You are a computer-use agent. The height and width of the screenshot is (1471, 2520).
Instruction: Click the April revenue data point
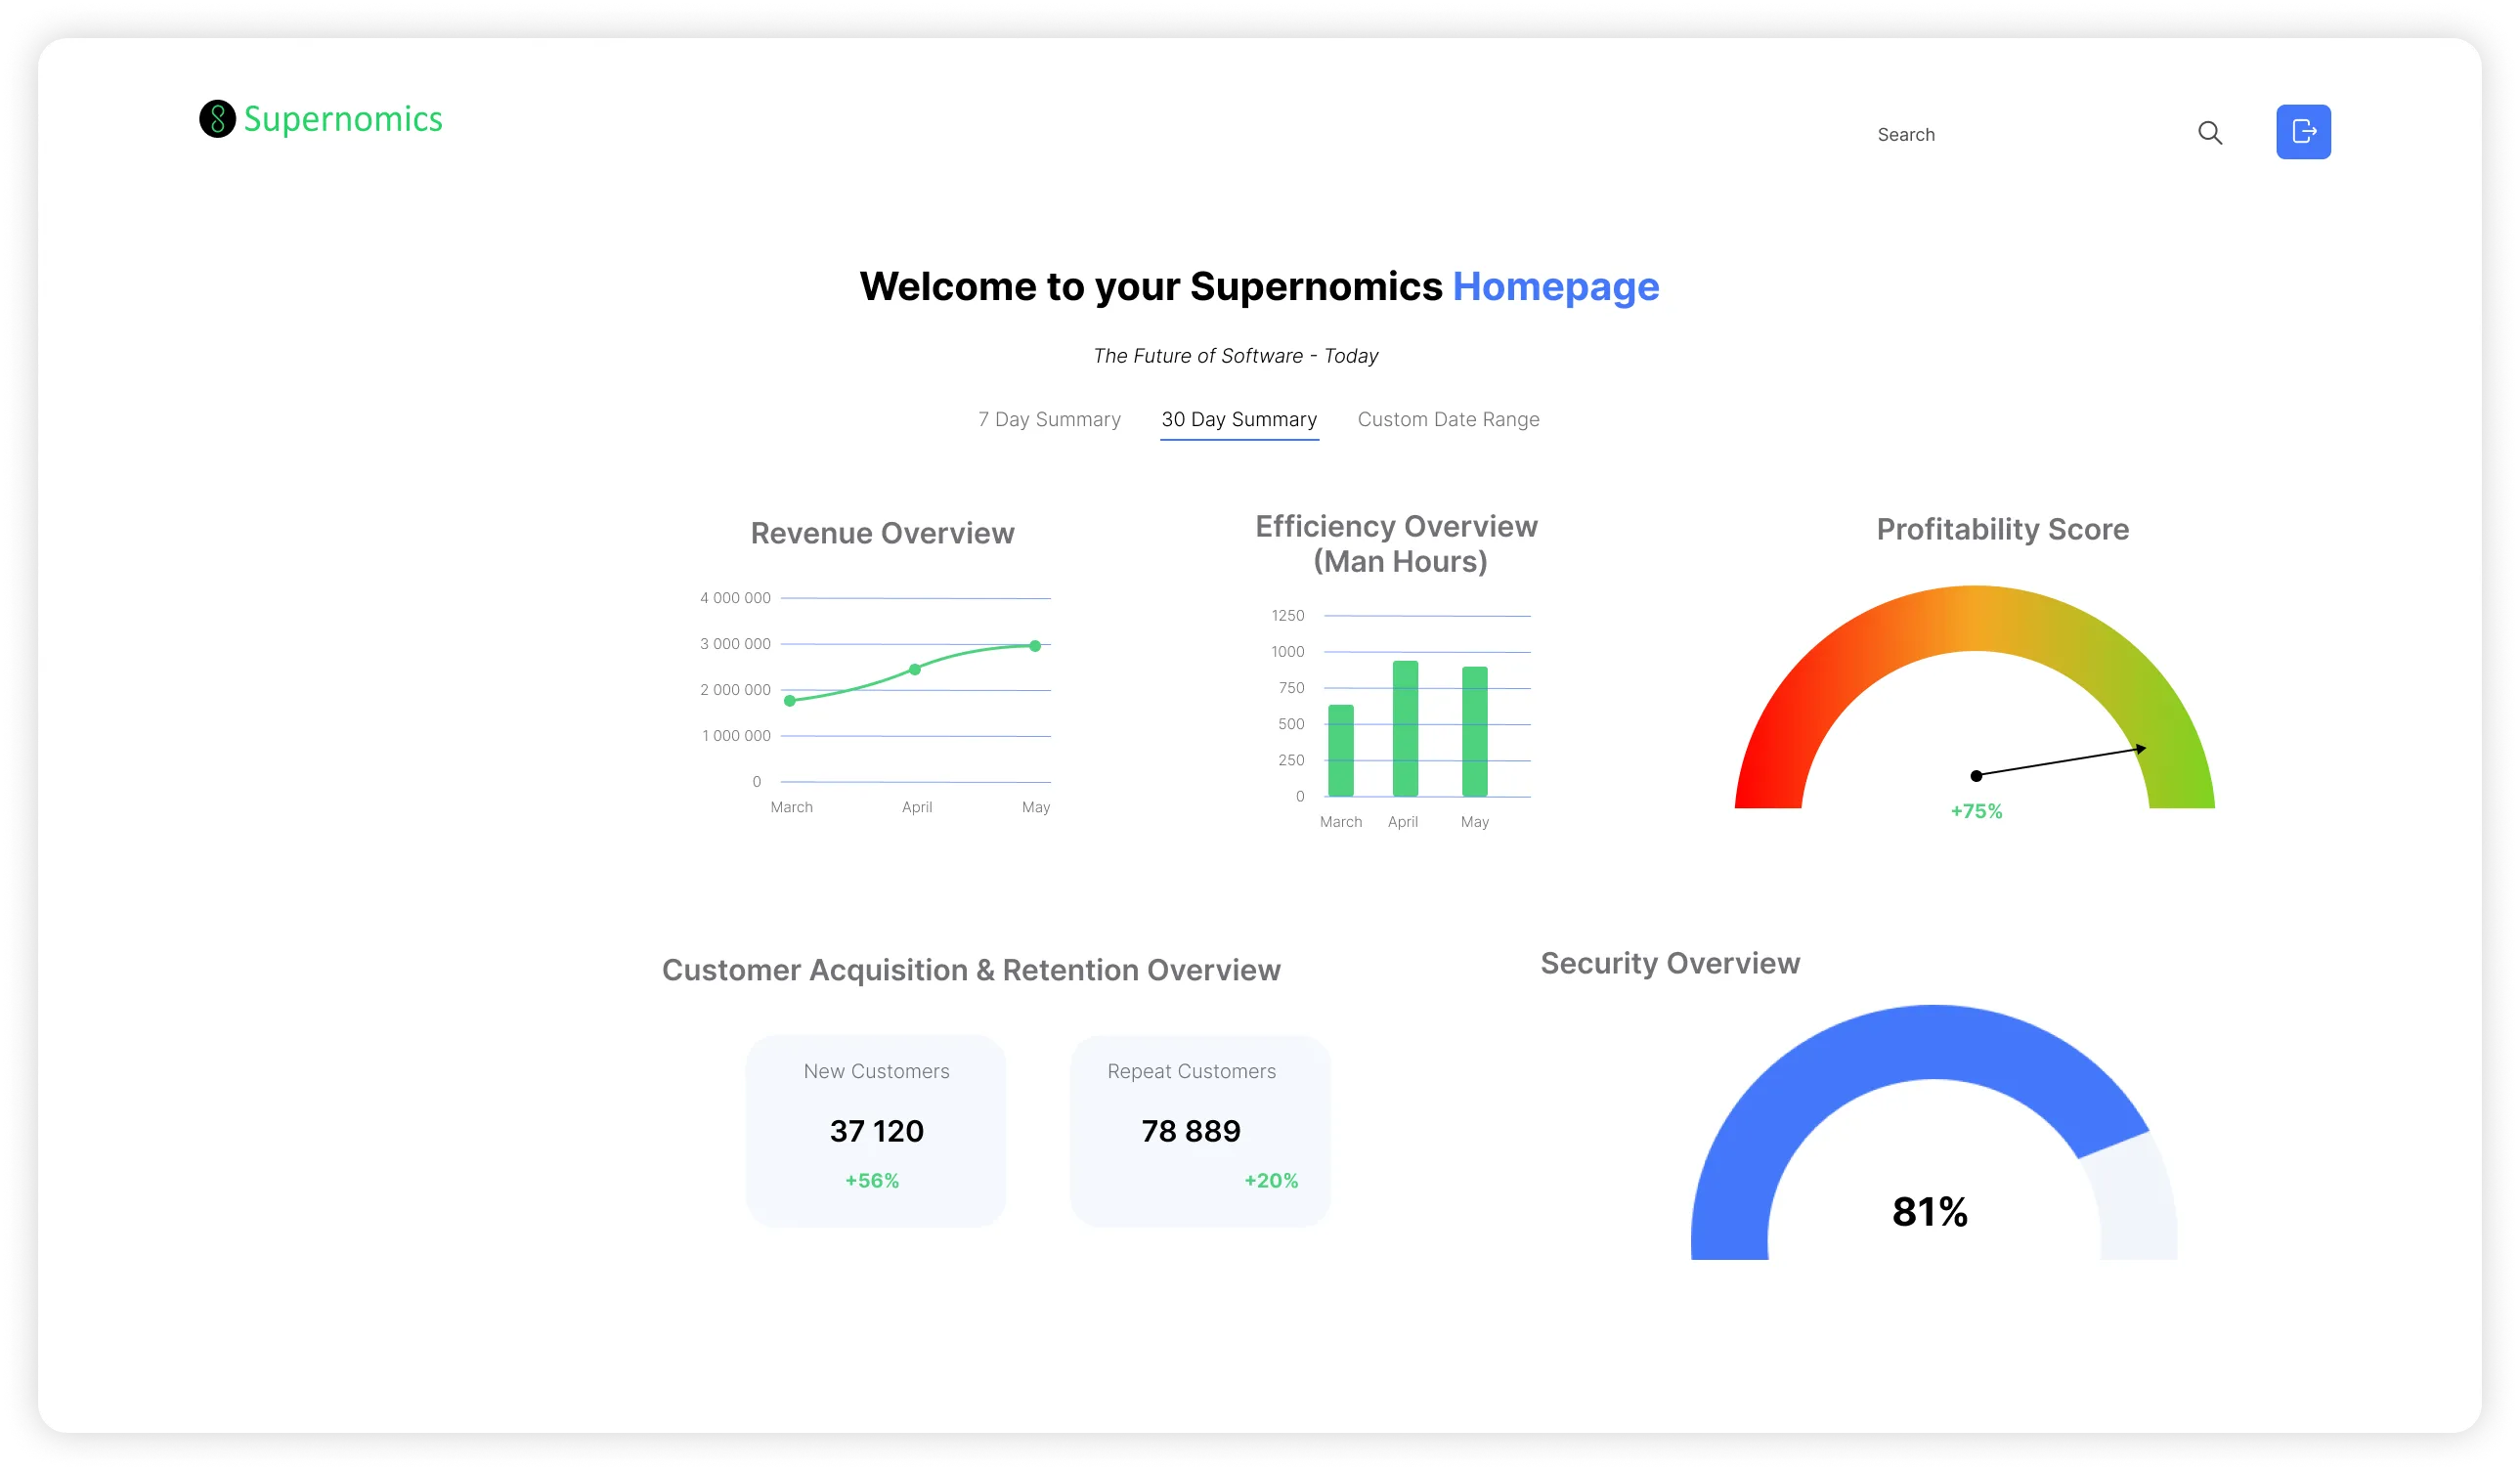(915, 669)
